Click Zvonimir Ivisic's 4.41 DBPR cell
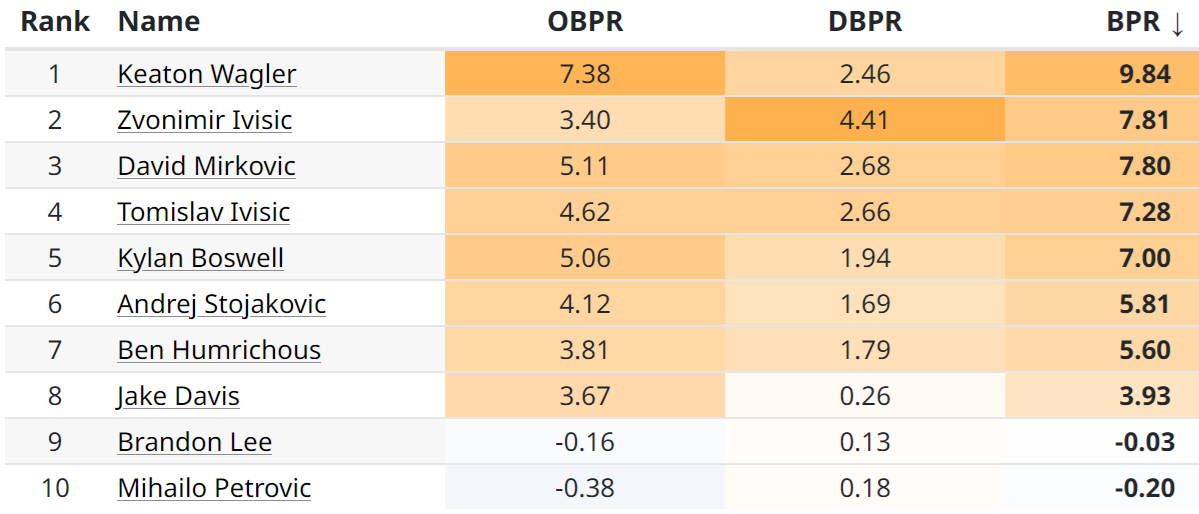Image resolution: width=1199 pixels, height=514 pixels. tap(865, 120)
